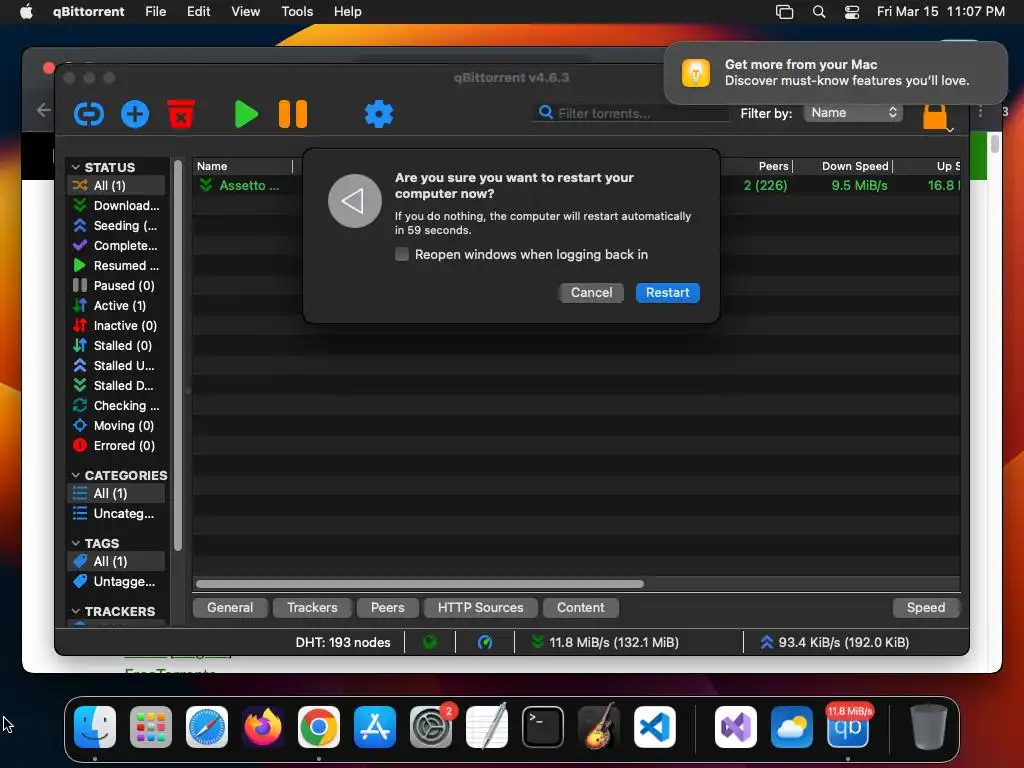Collapse the CATEGORIES section
Viewport: 1024px width, 768px height.
[76, 475]
